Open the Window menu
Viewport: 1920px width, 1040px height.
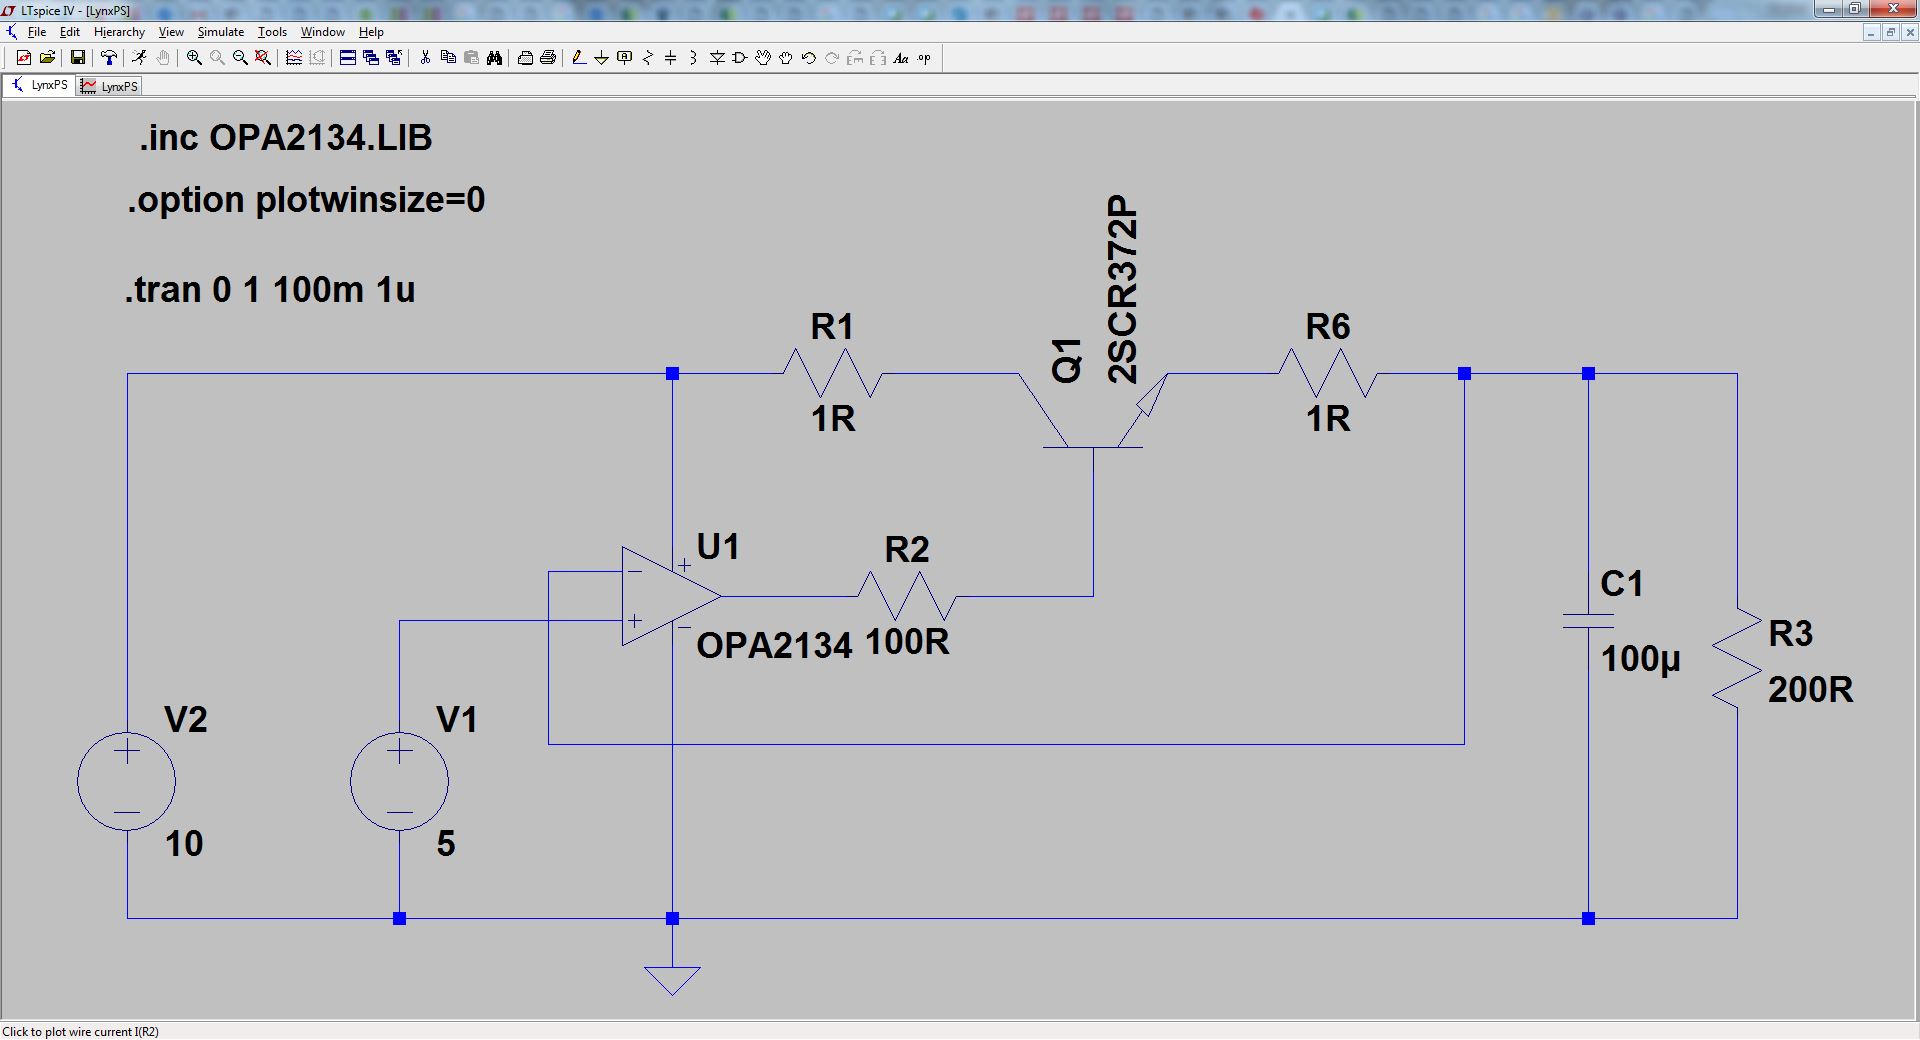point(322,32)
